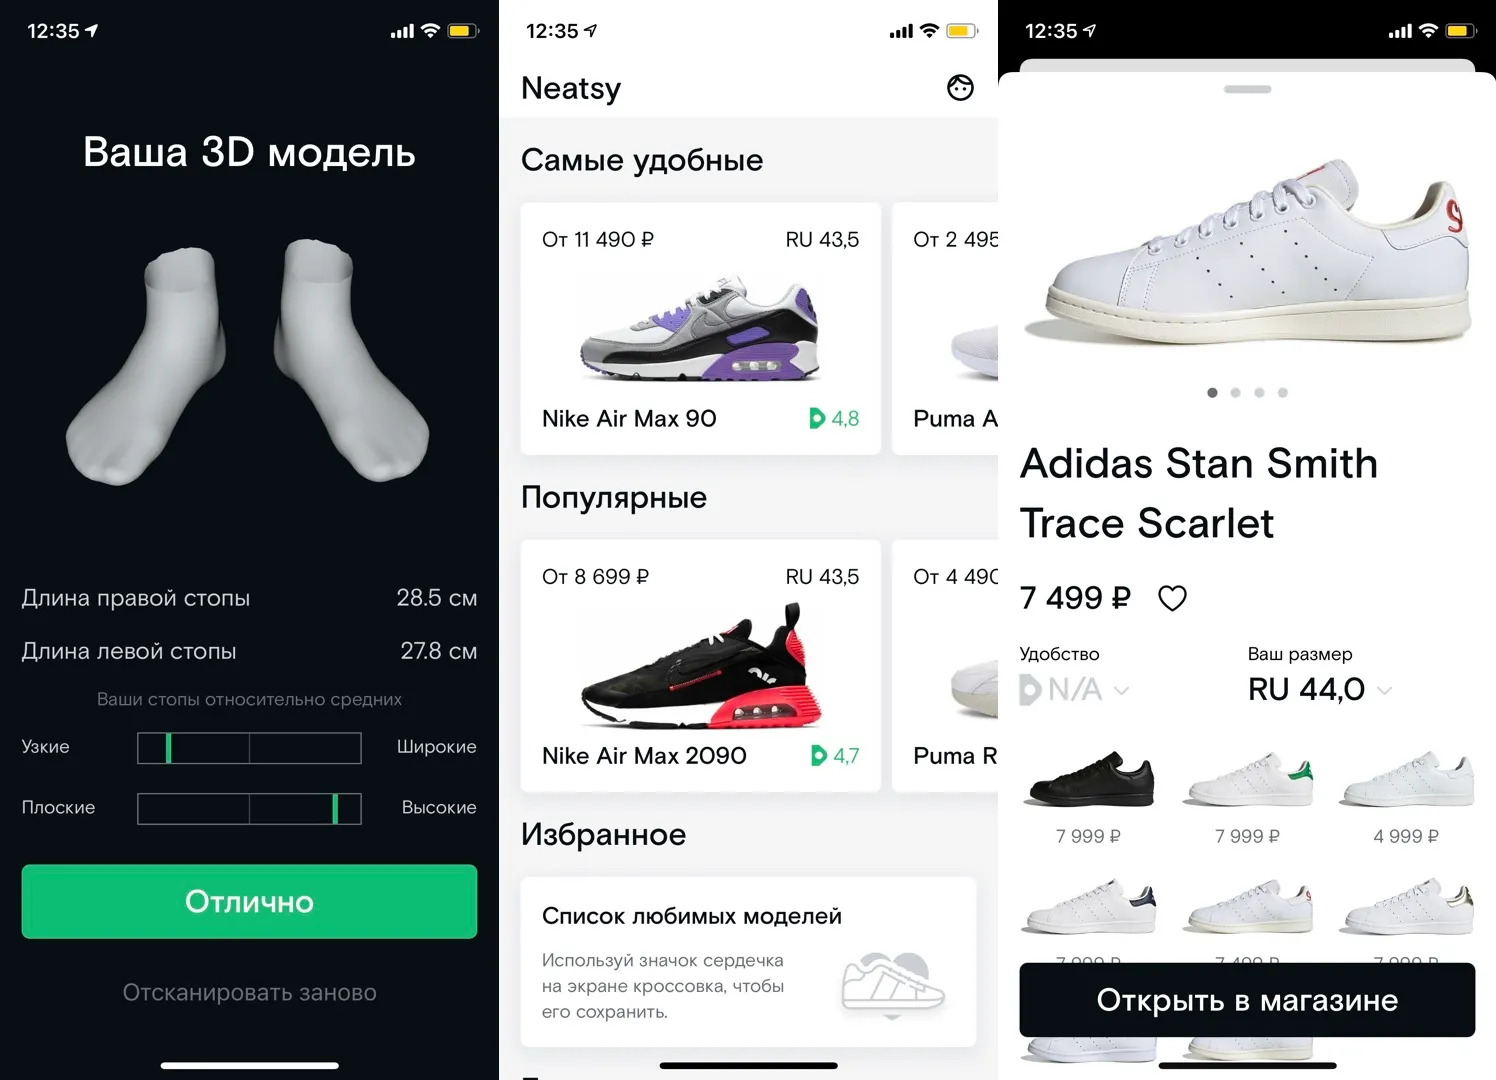Click the Узкие–Широкие width indicator bar
The image size is (1496, 1080).
tap(249, 748)
